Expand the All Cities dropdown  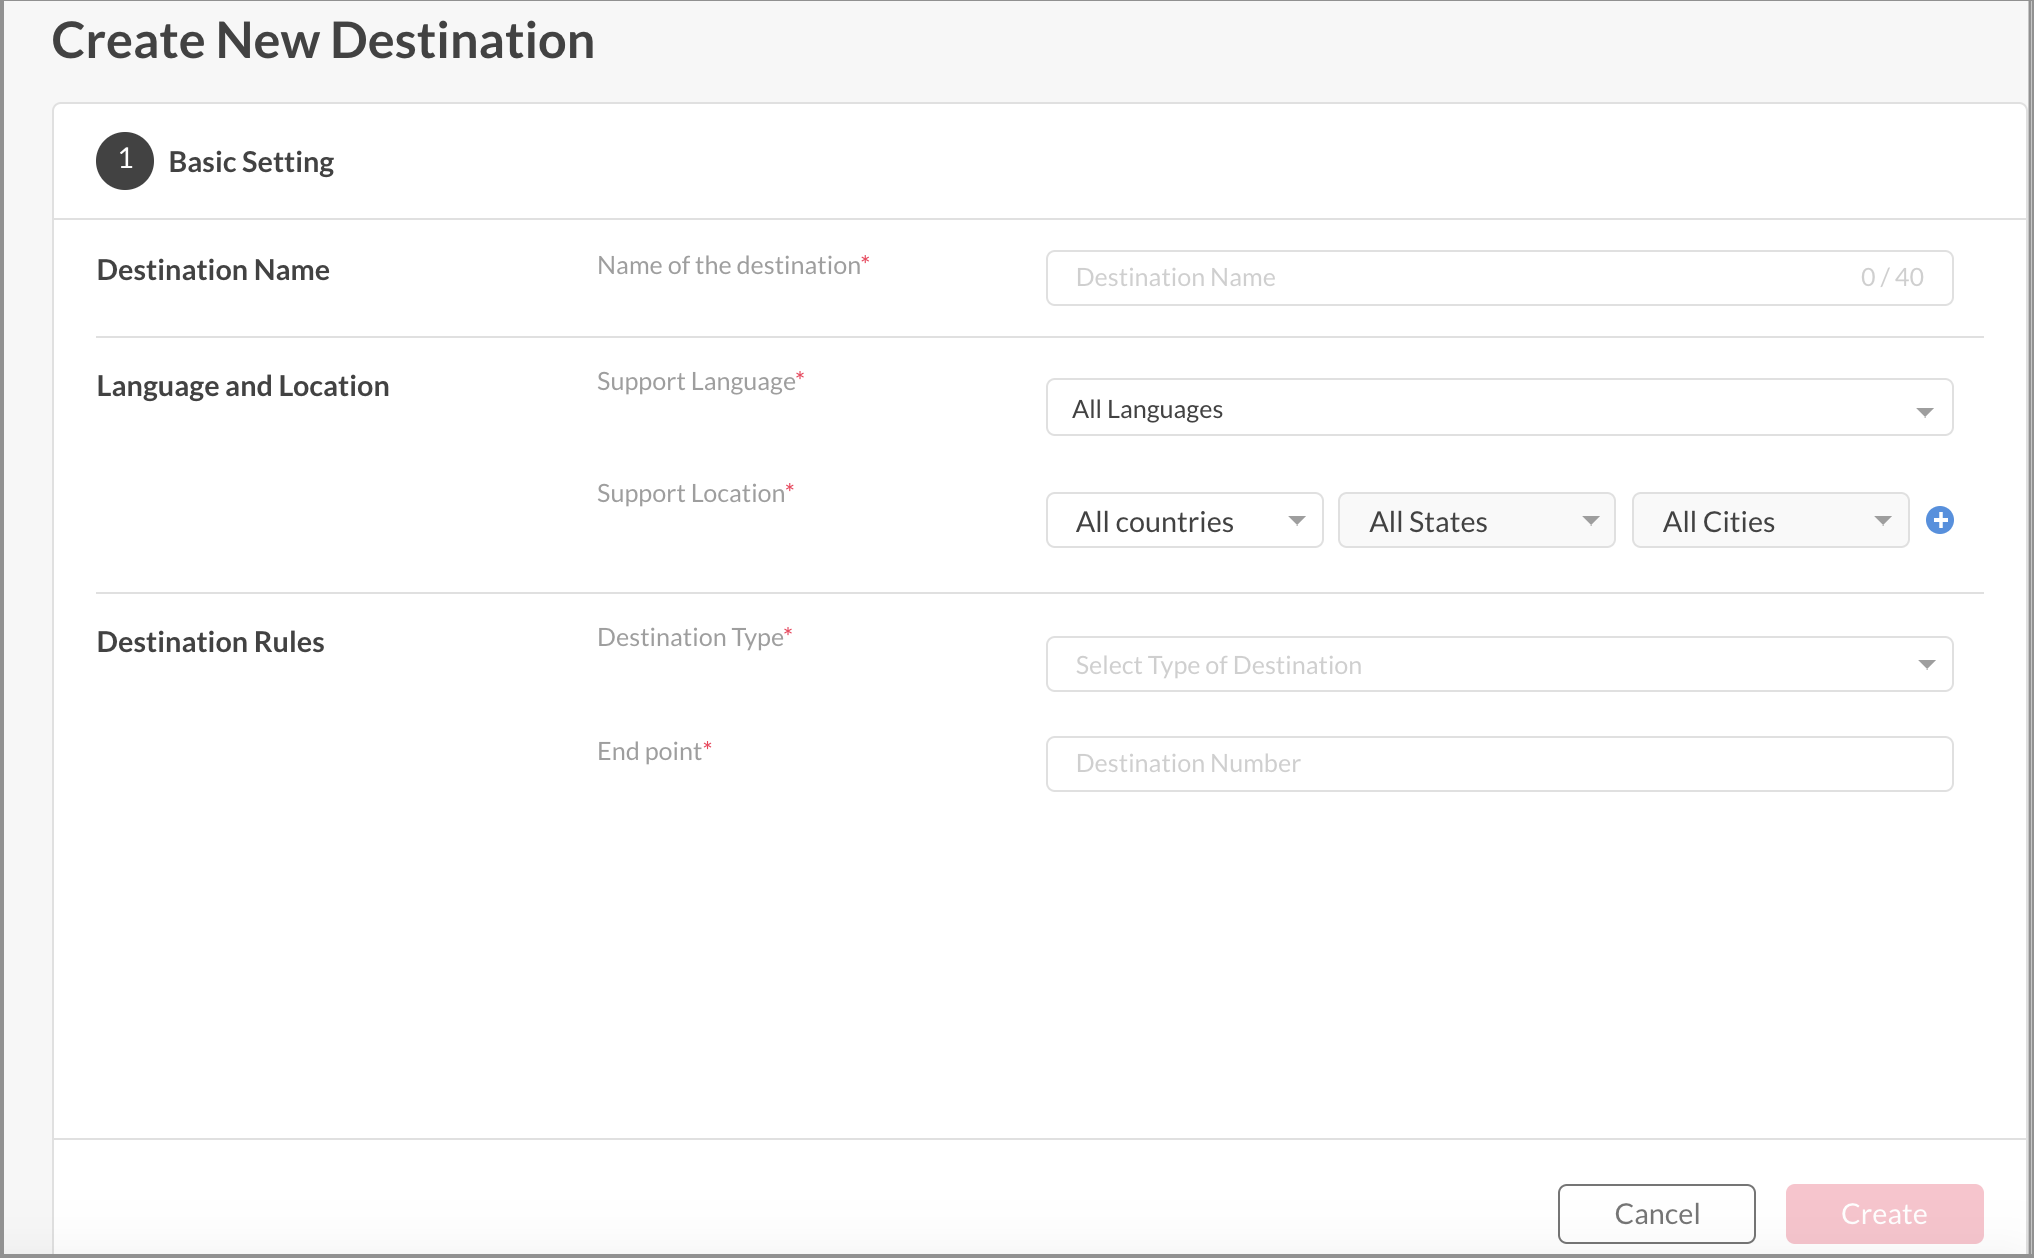1769,521
